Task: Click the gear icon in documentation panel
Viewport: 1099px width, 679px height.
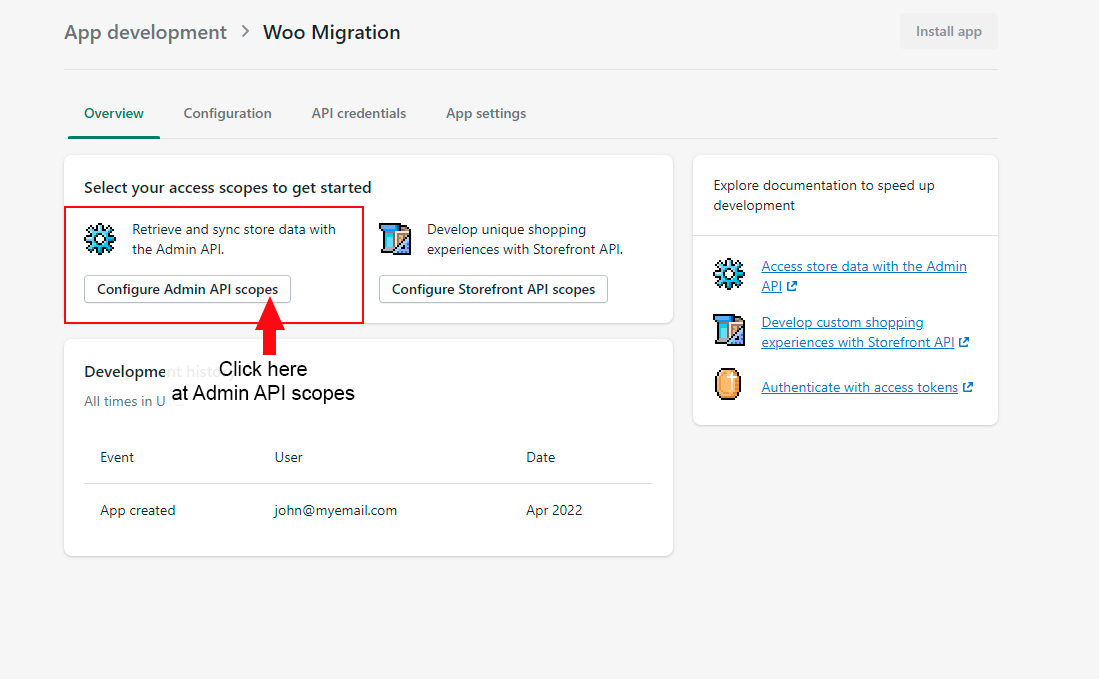Action: (729, 274)
